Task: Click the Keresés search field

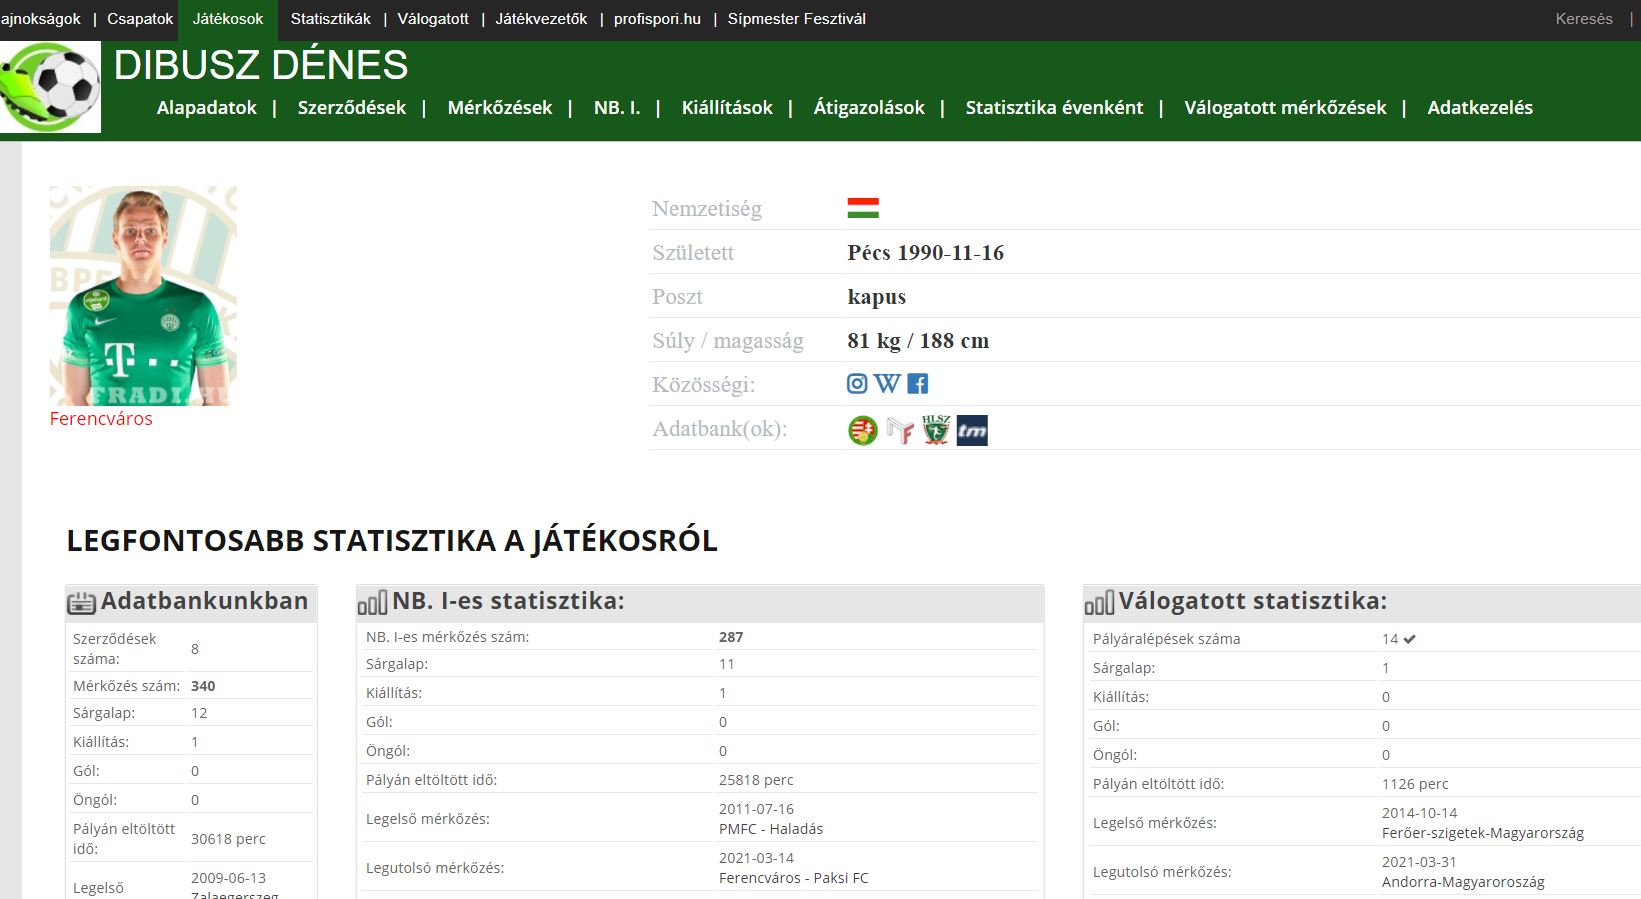Action: coord(1584,19)
